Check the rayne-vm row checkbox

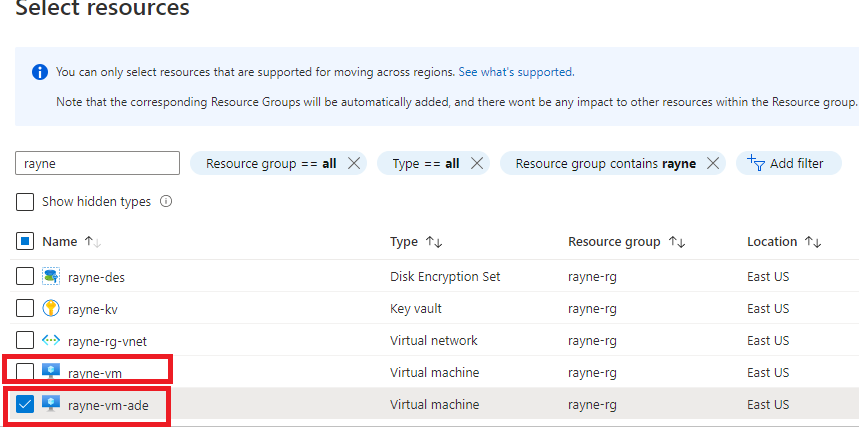click(25, 373)
